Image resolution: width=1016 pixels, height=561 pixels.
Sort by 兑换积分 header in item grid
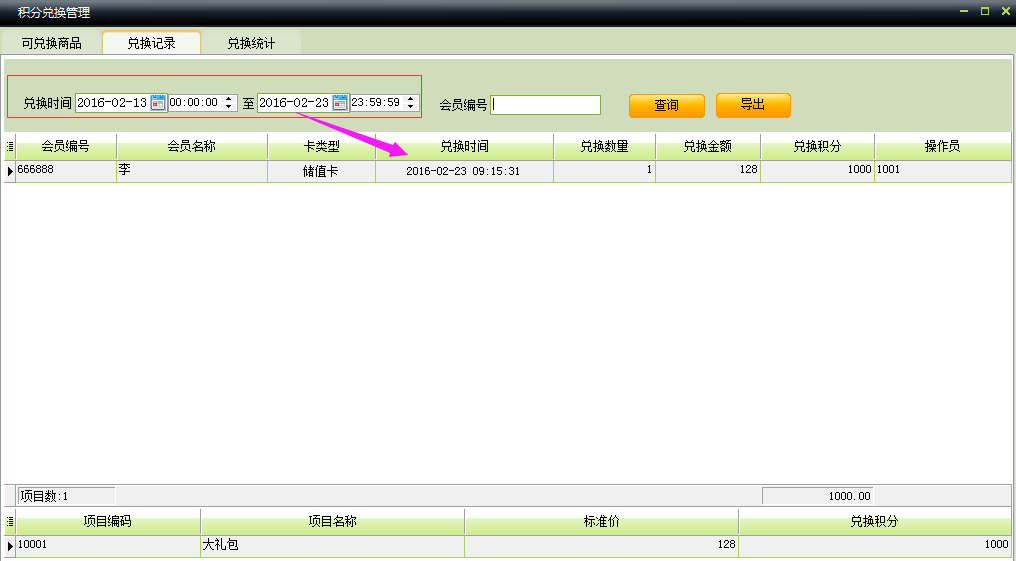click(x=875, y=521)
